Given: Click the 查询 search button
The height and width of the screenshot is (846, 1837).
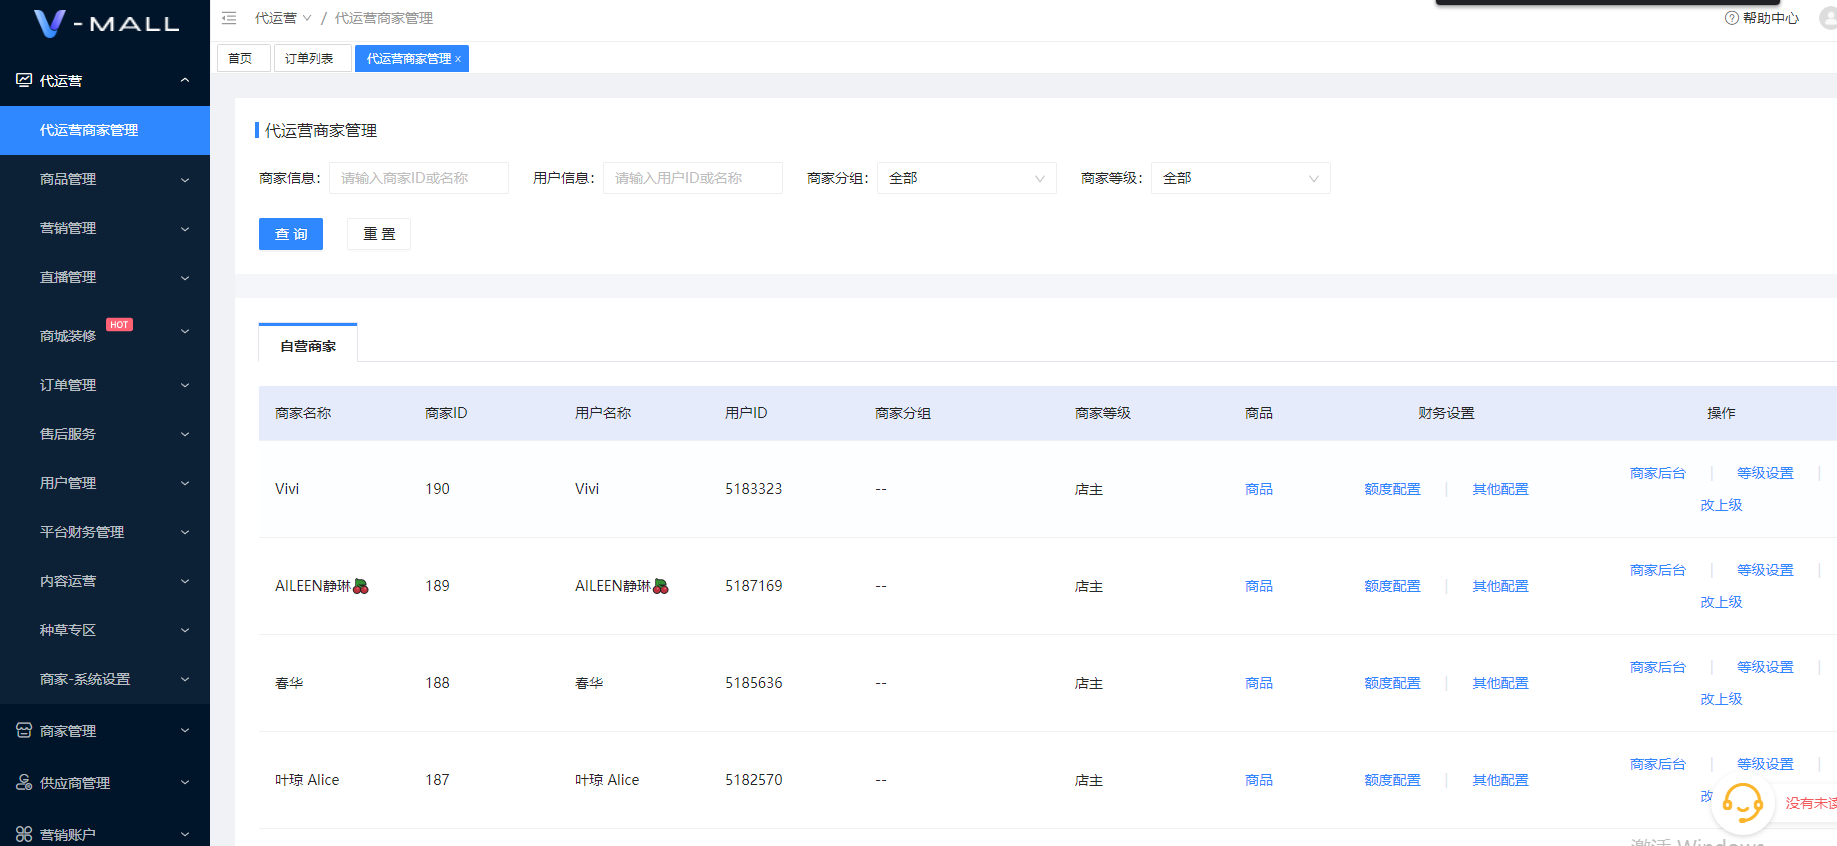Looking at the screenshot, I should 291,234.
